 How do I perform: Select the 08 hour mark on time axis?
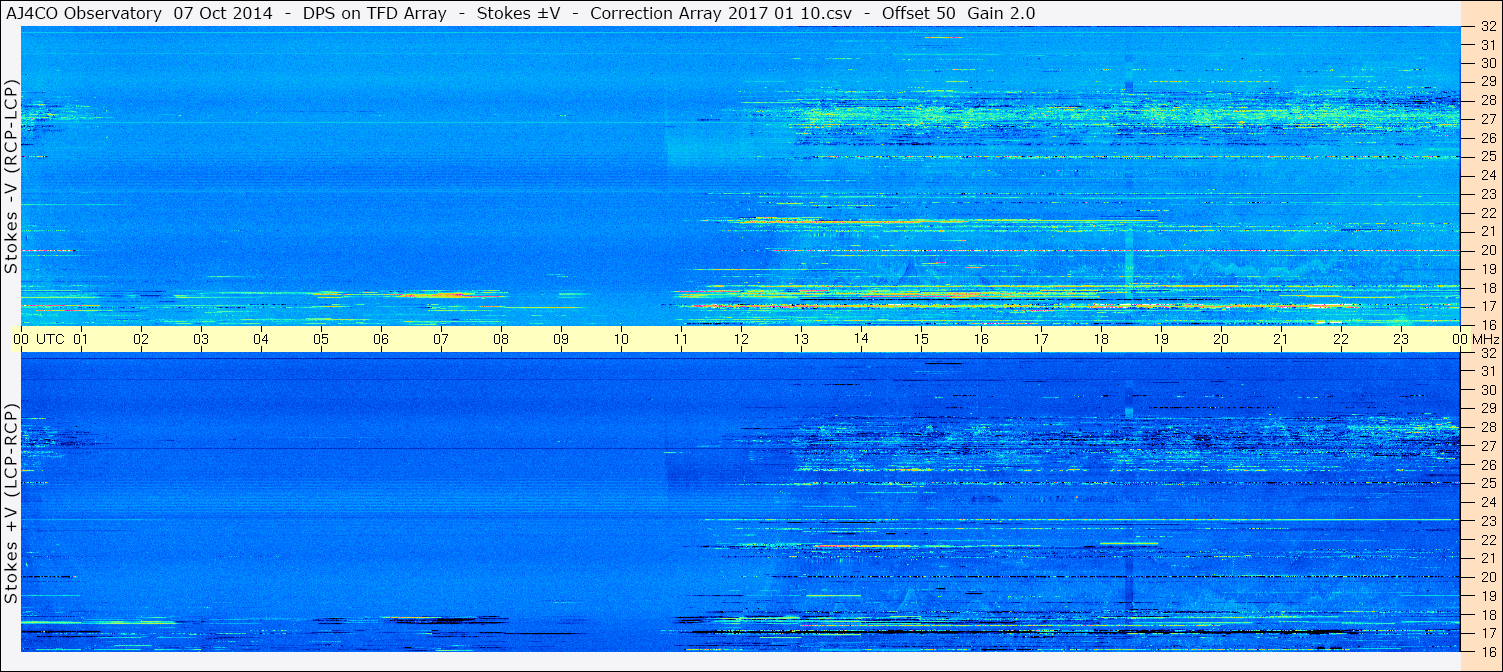point(501,339)
